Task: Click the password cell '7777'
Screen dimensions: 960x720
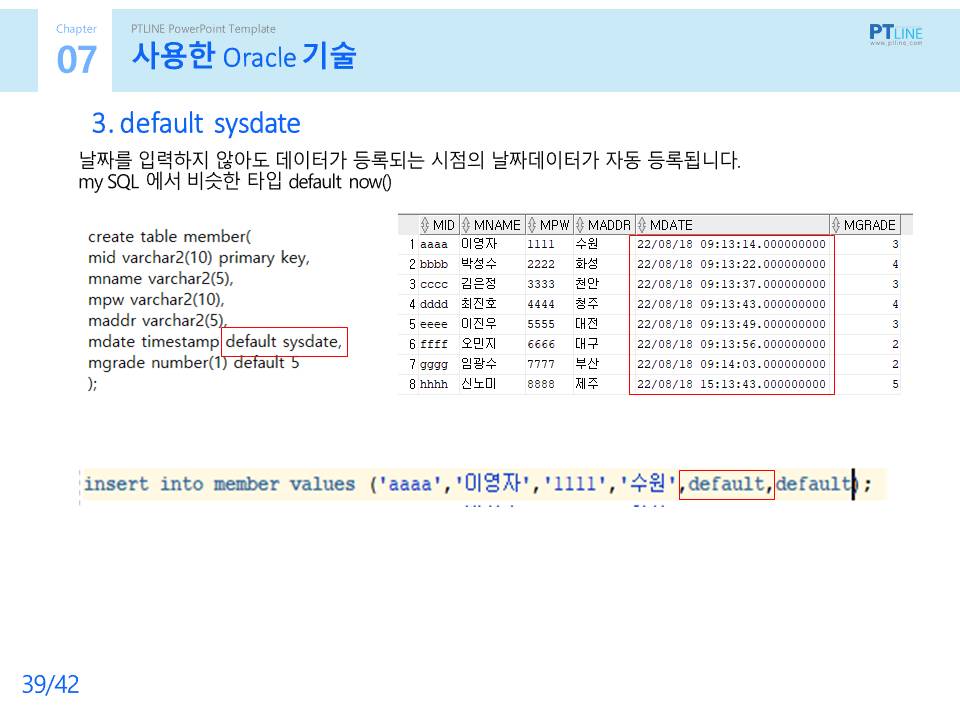Action: pos(541,364)
